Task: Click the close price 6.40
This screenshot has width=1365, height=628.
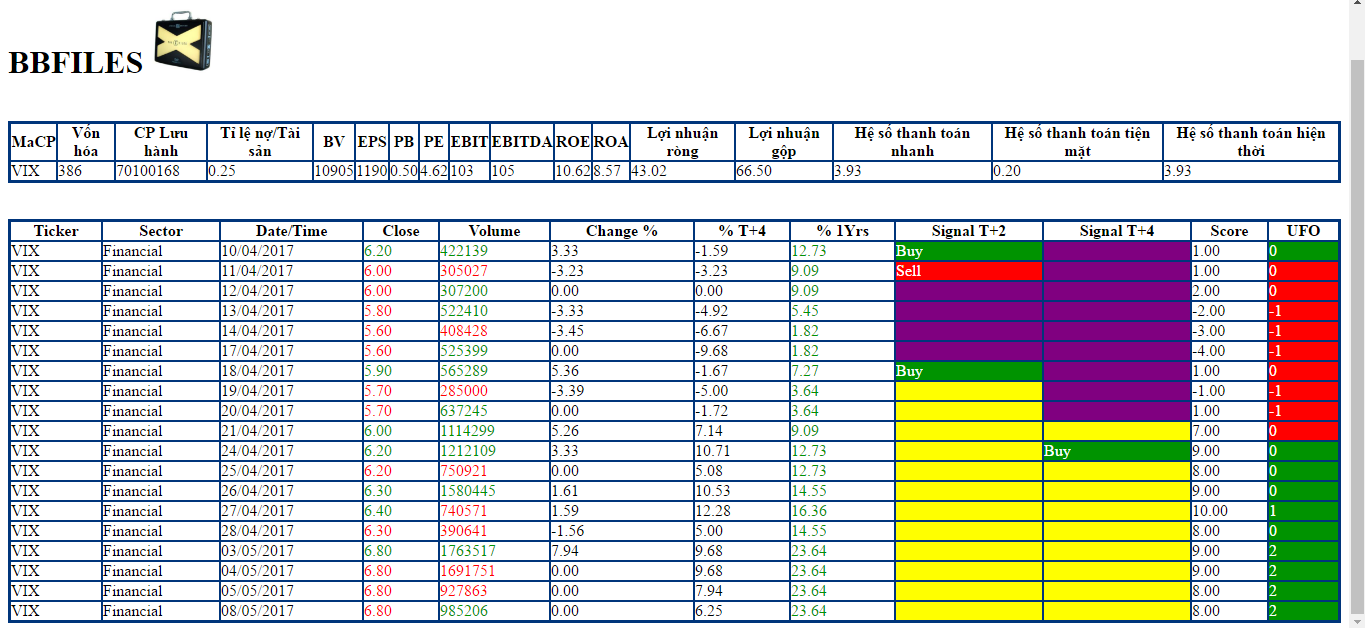Action: click(x=378, y=511)
